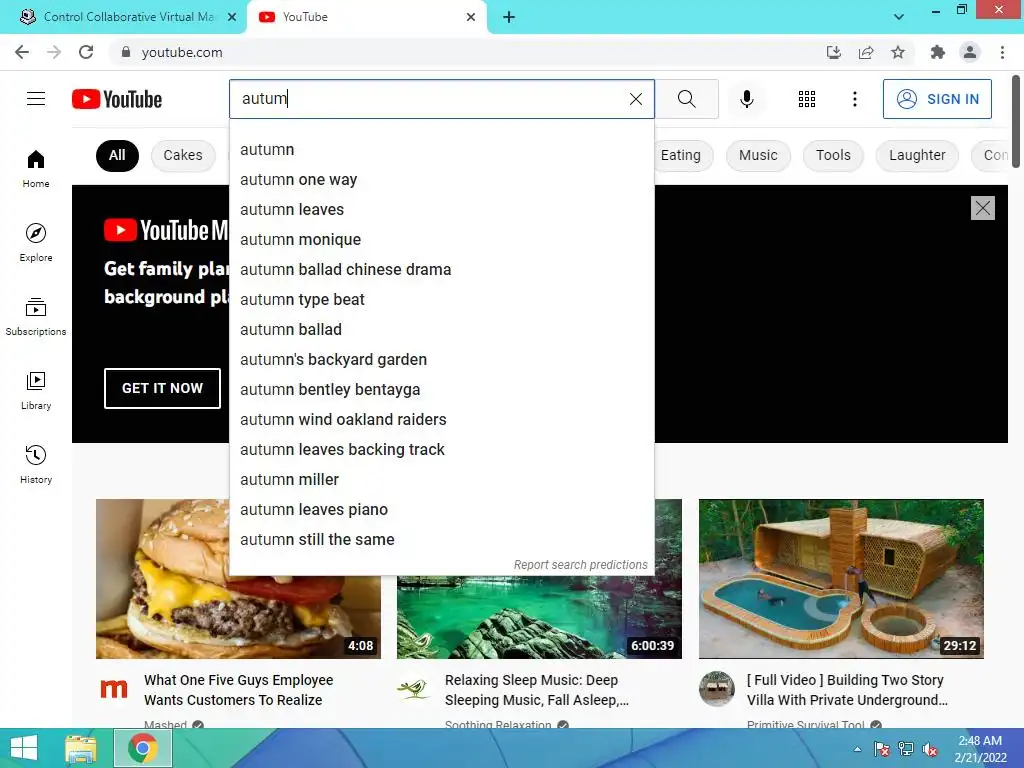Click share this page icon
The height and width of the screenshot is (768, 1024).
click(x=866, y=52)
